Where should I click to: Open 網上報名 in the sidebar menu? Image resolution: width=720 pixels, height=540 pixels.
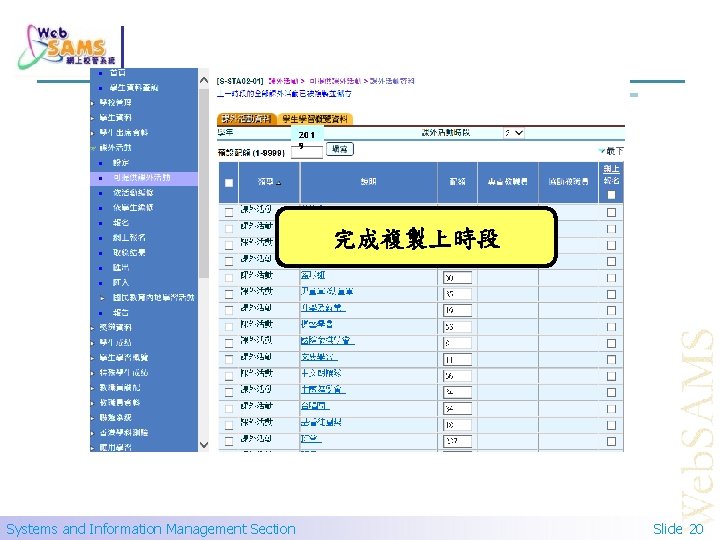click(129, 237)
